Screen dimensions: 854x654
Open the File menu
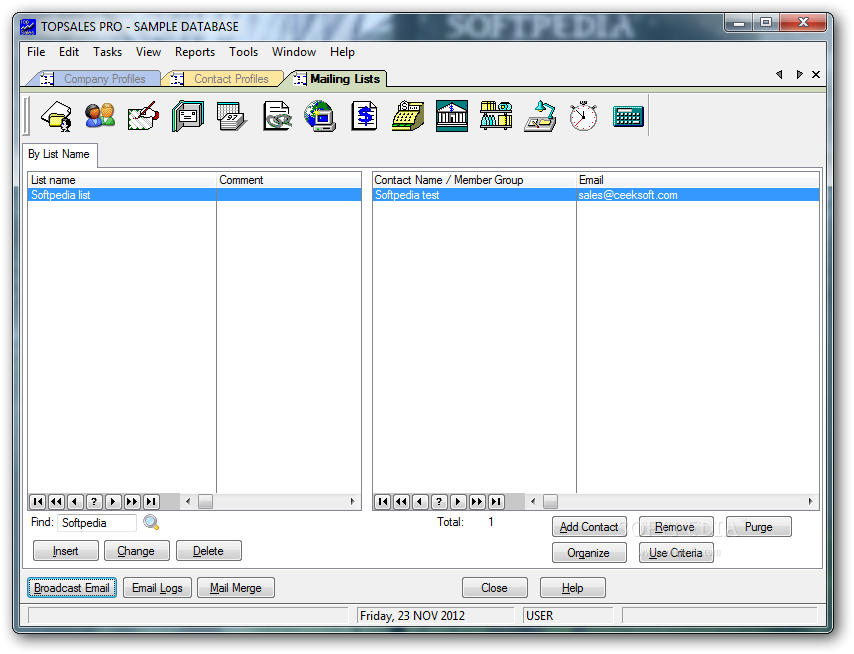(x=36, y=52)
